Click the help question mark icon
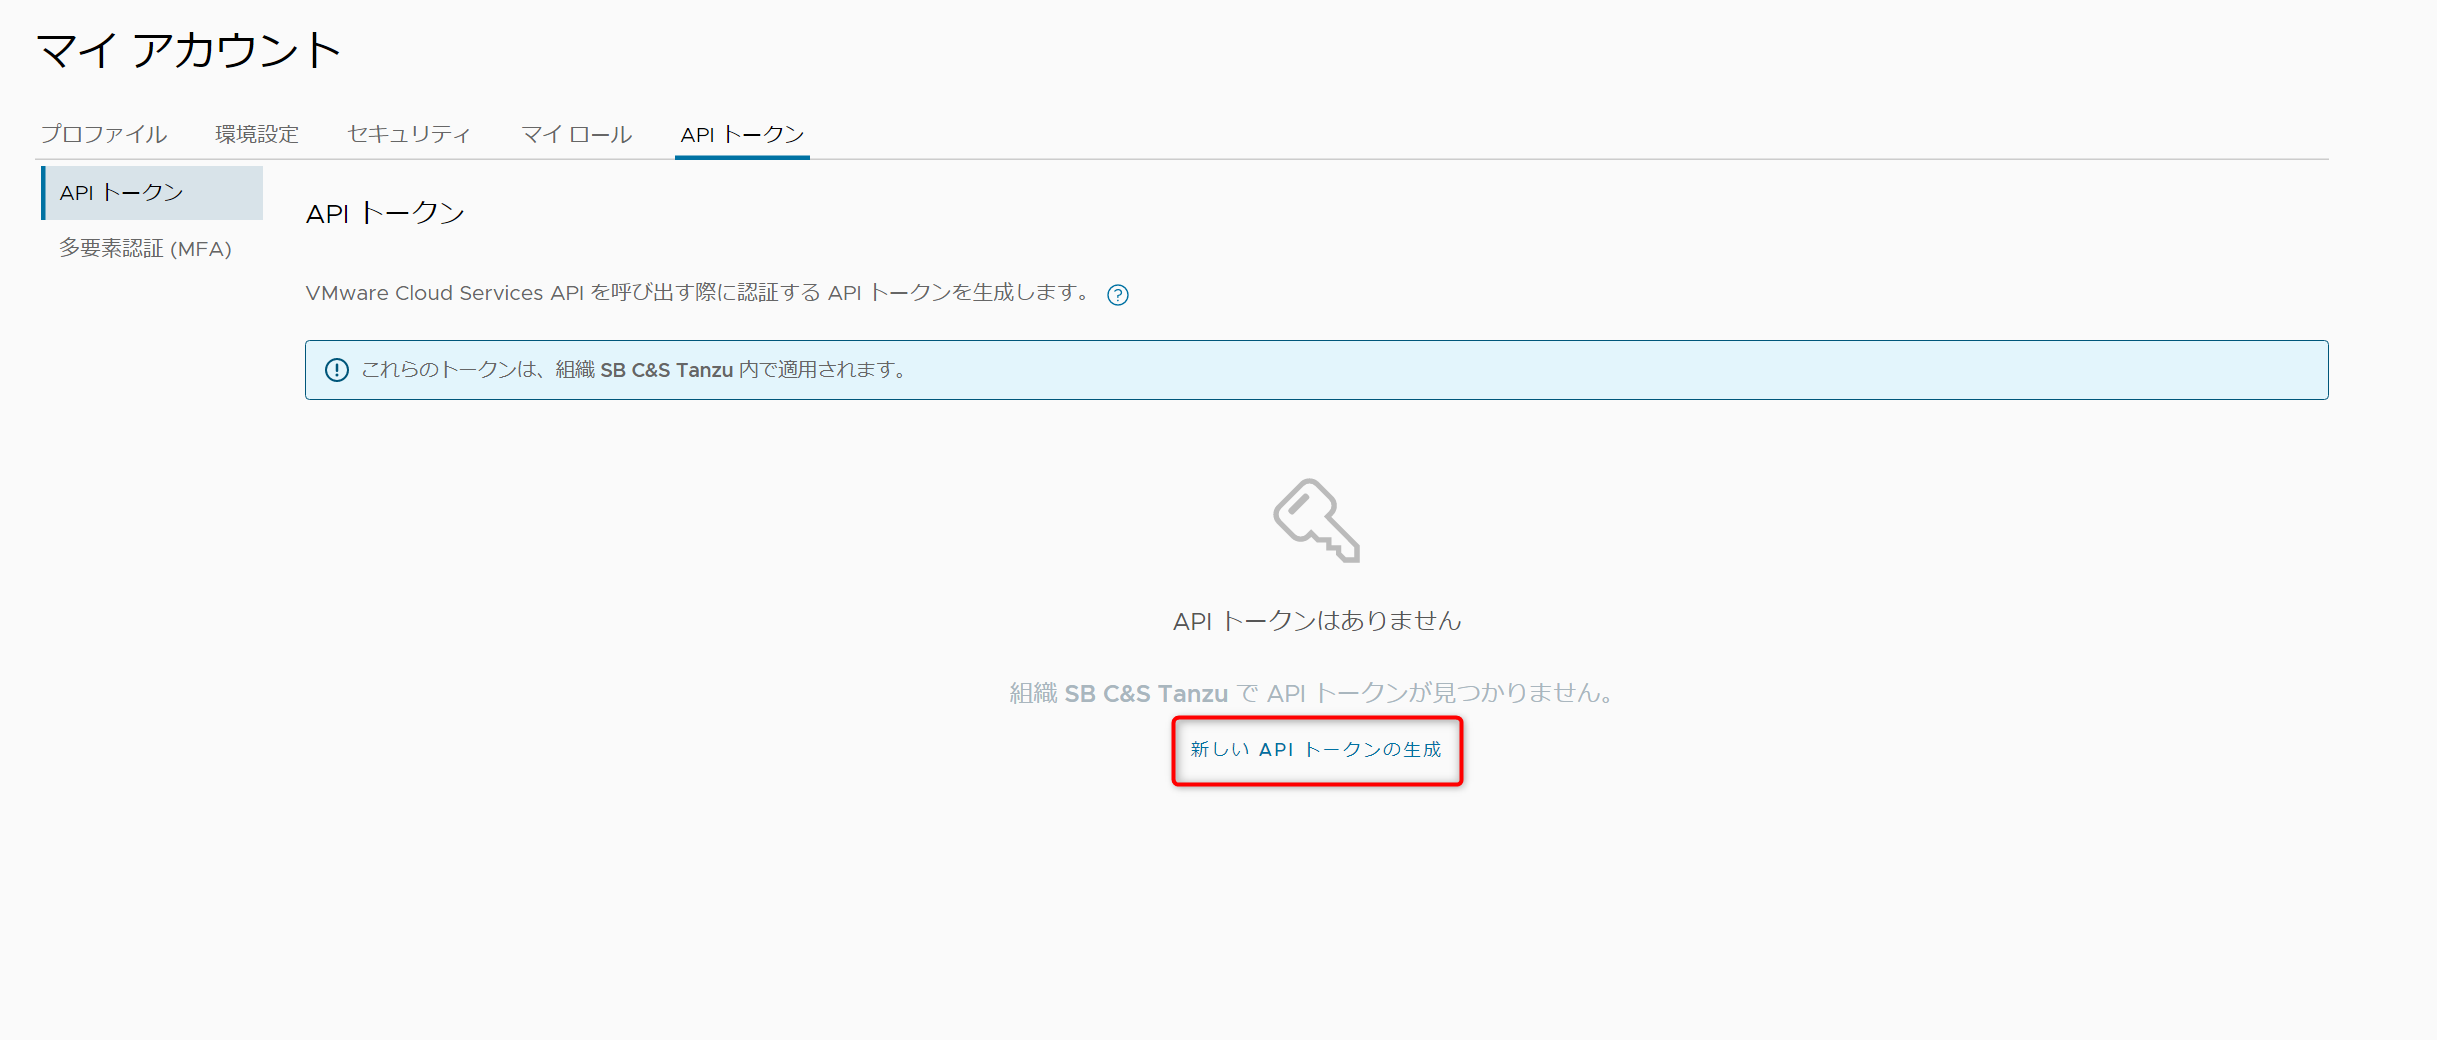The image size is (2437, 1040). point(1117,295)
